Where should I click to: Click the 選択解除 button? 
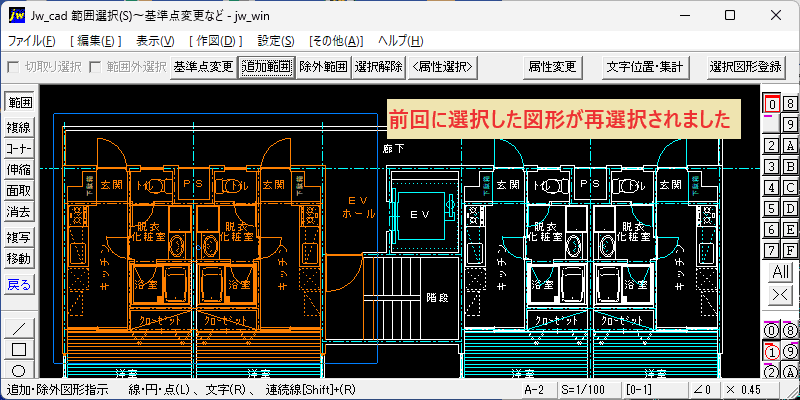[x=379, y=66]
